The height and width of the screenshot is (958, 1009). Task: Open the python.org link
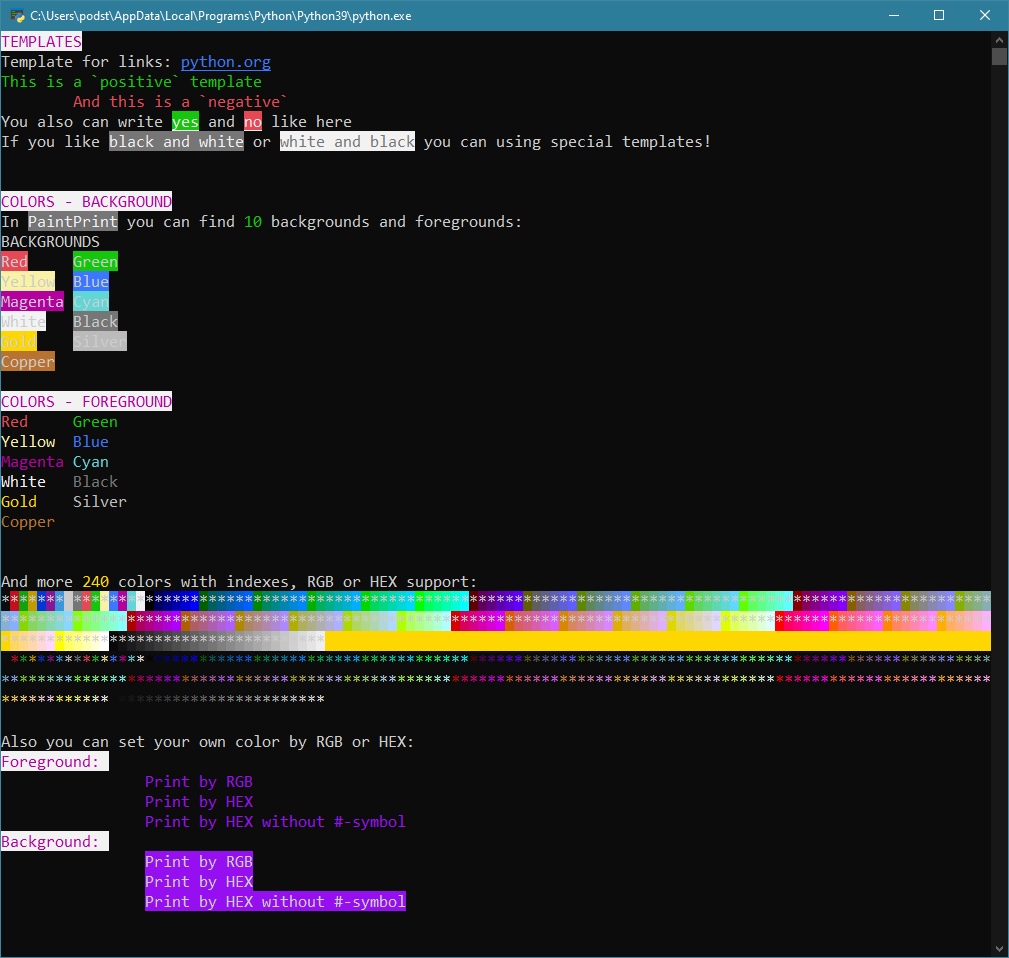[x=225, y=62]
